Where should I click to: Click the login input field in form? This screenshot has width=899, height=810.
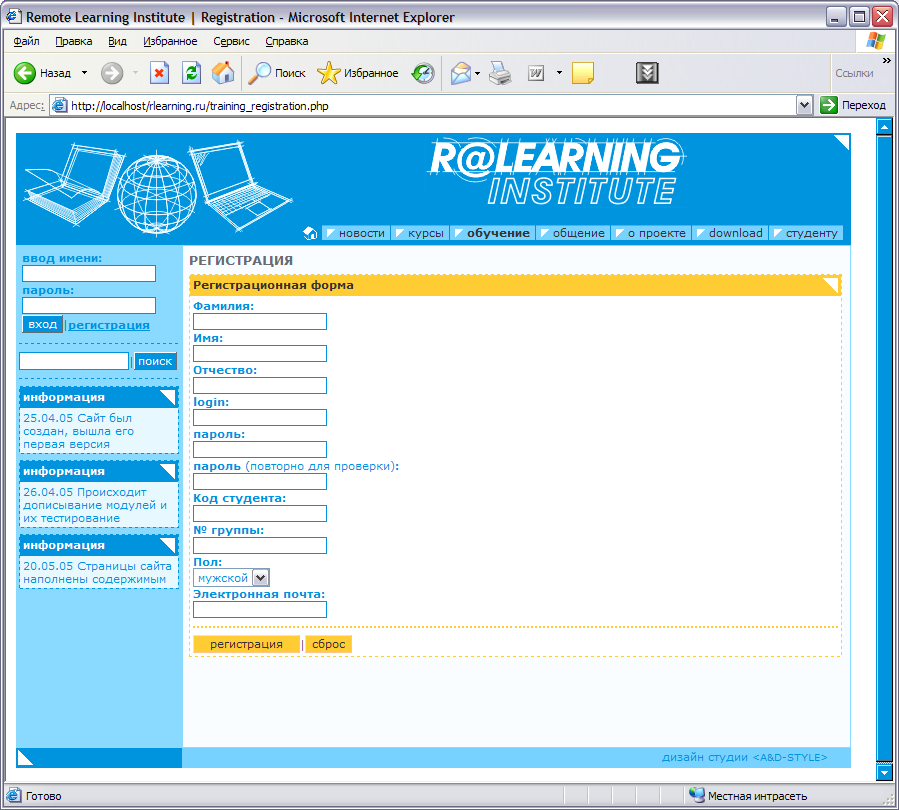click(260, 418)
